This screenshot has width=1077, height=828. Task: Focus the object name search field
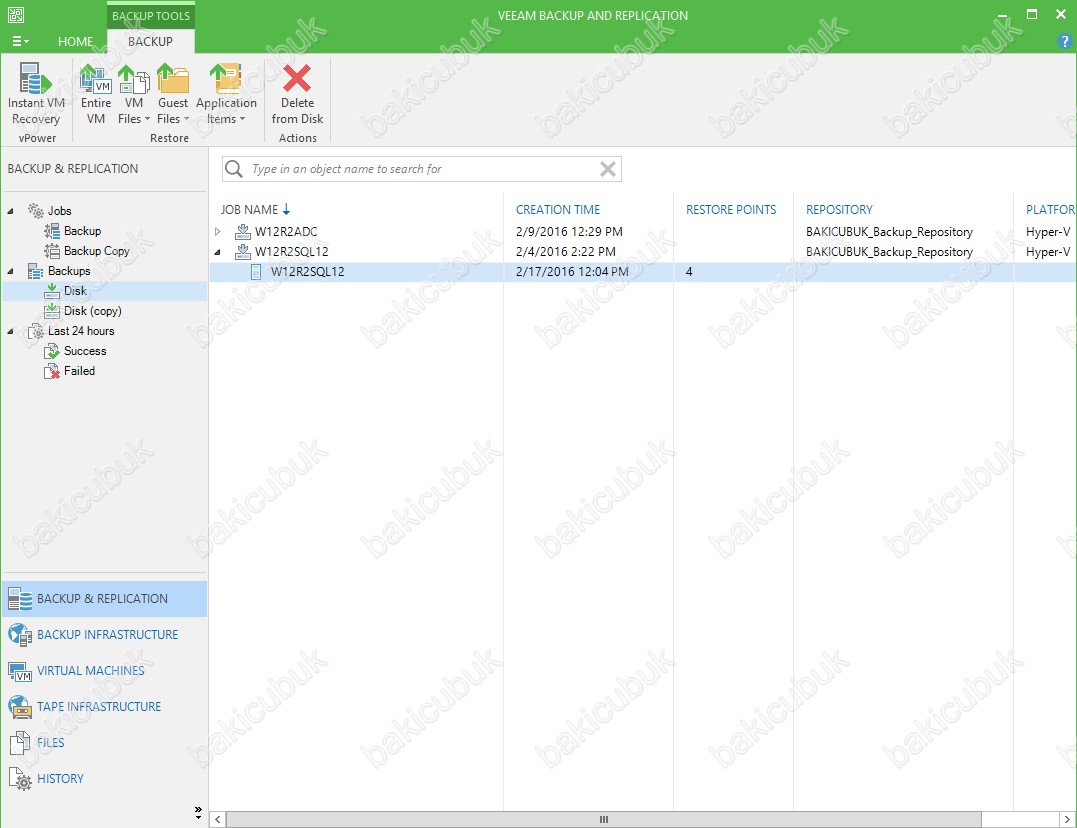click(x=421, y=169)
